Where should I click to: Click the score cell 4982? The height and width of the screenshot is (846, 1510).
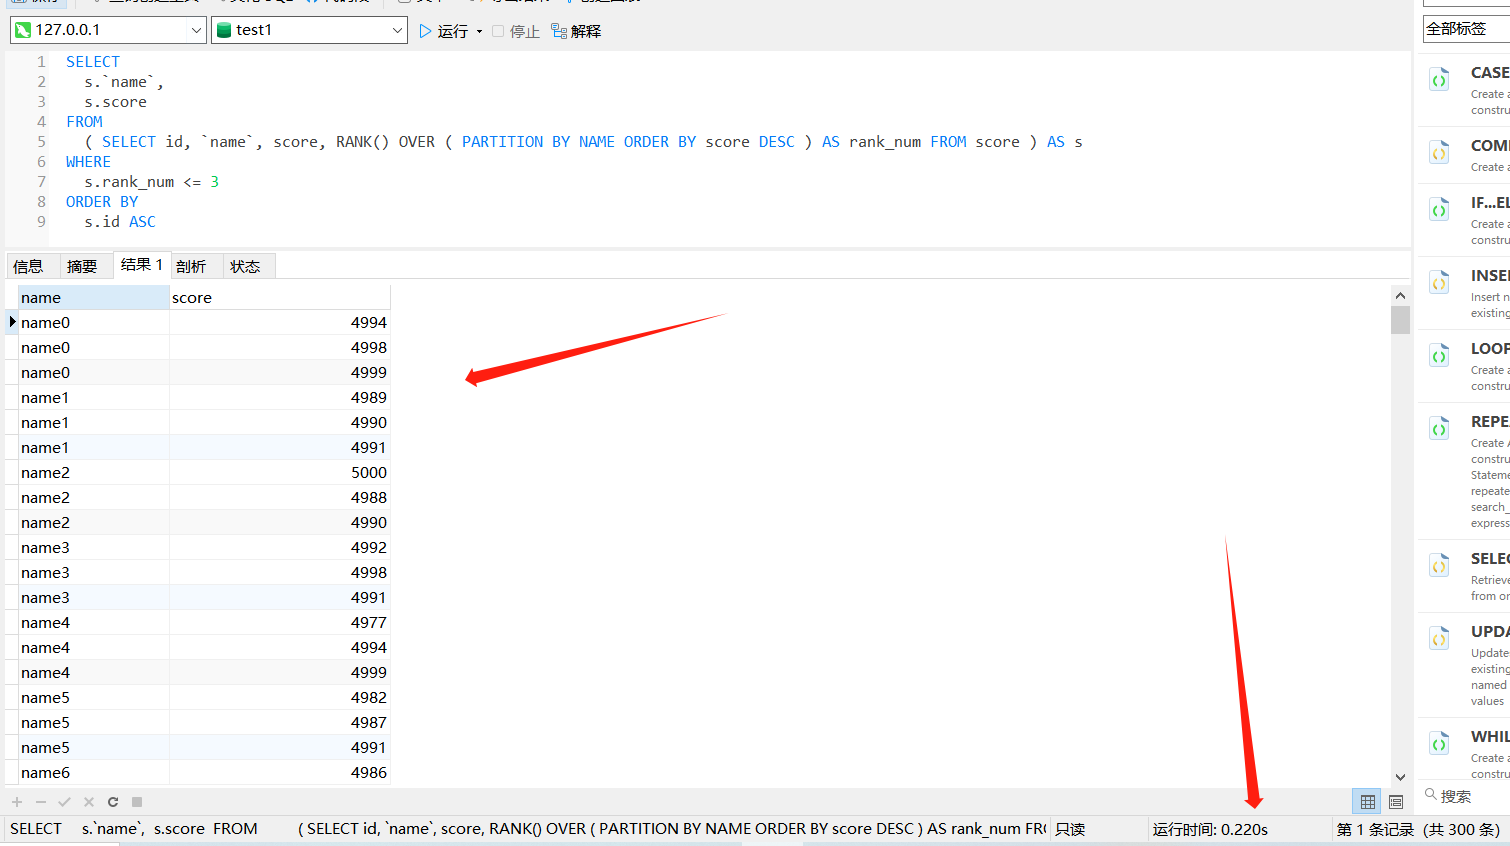[280, 698]
